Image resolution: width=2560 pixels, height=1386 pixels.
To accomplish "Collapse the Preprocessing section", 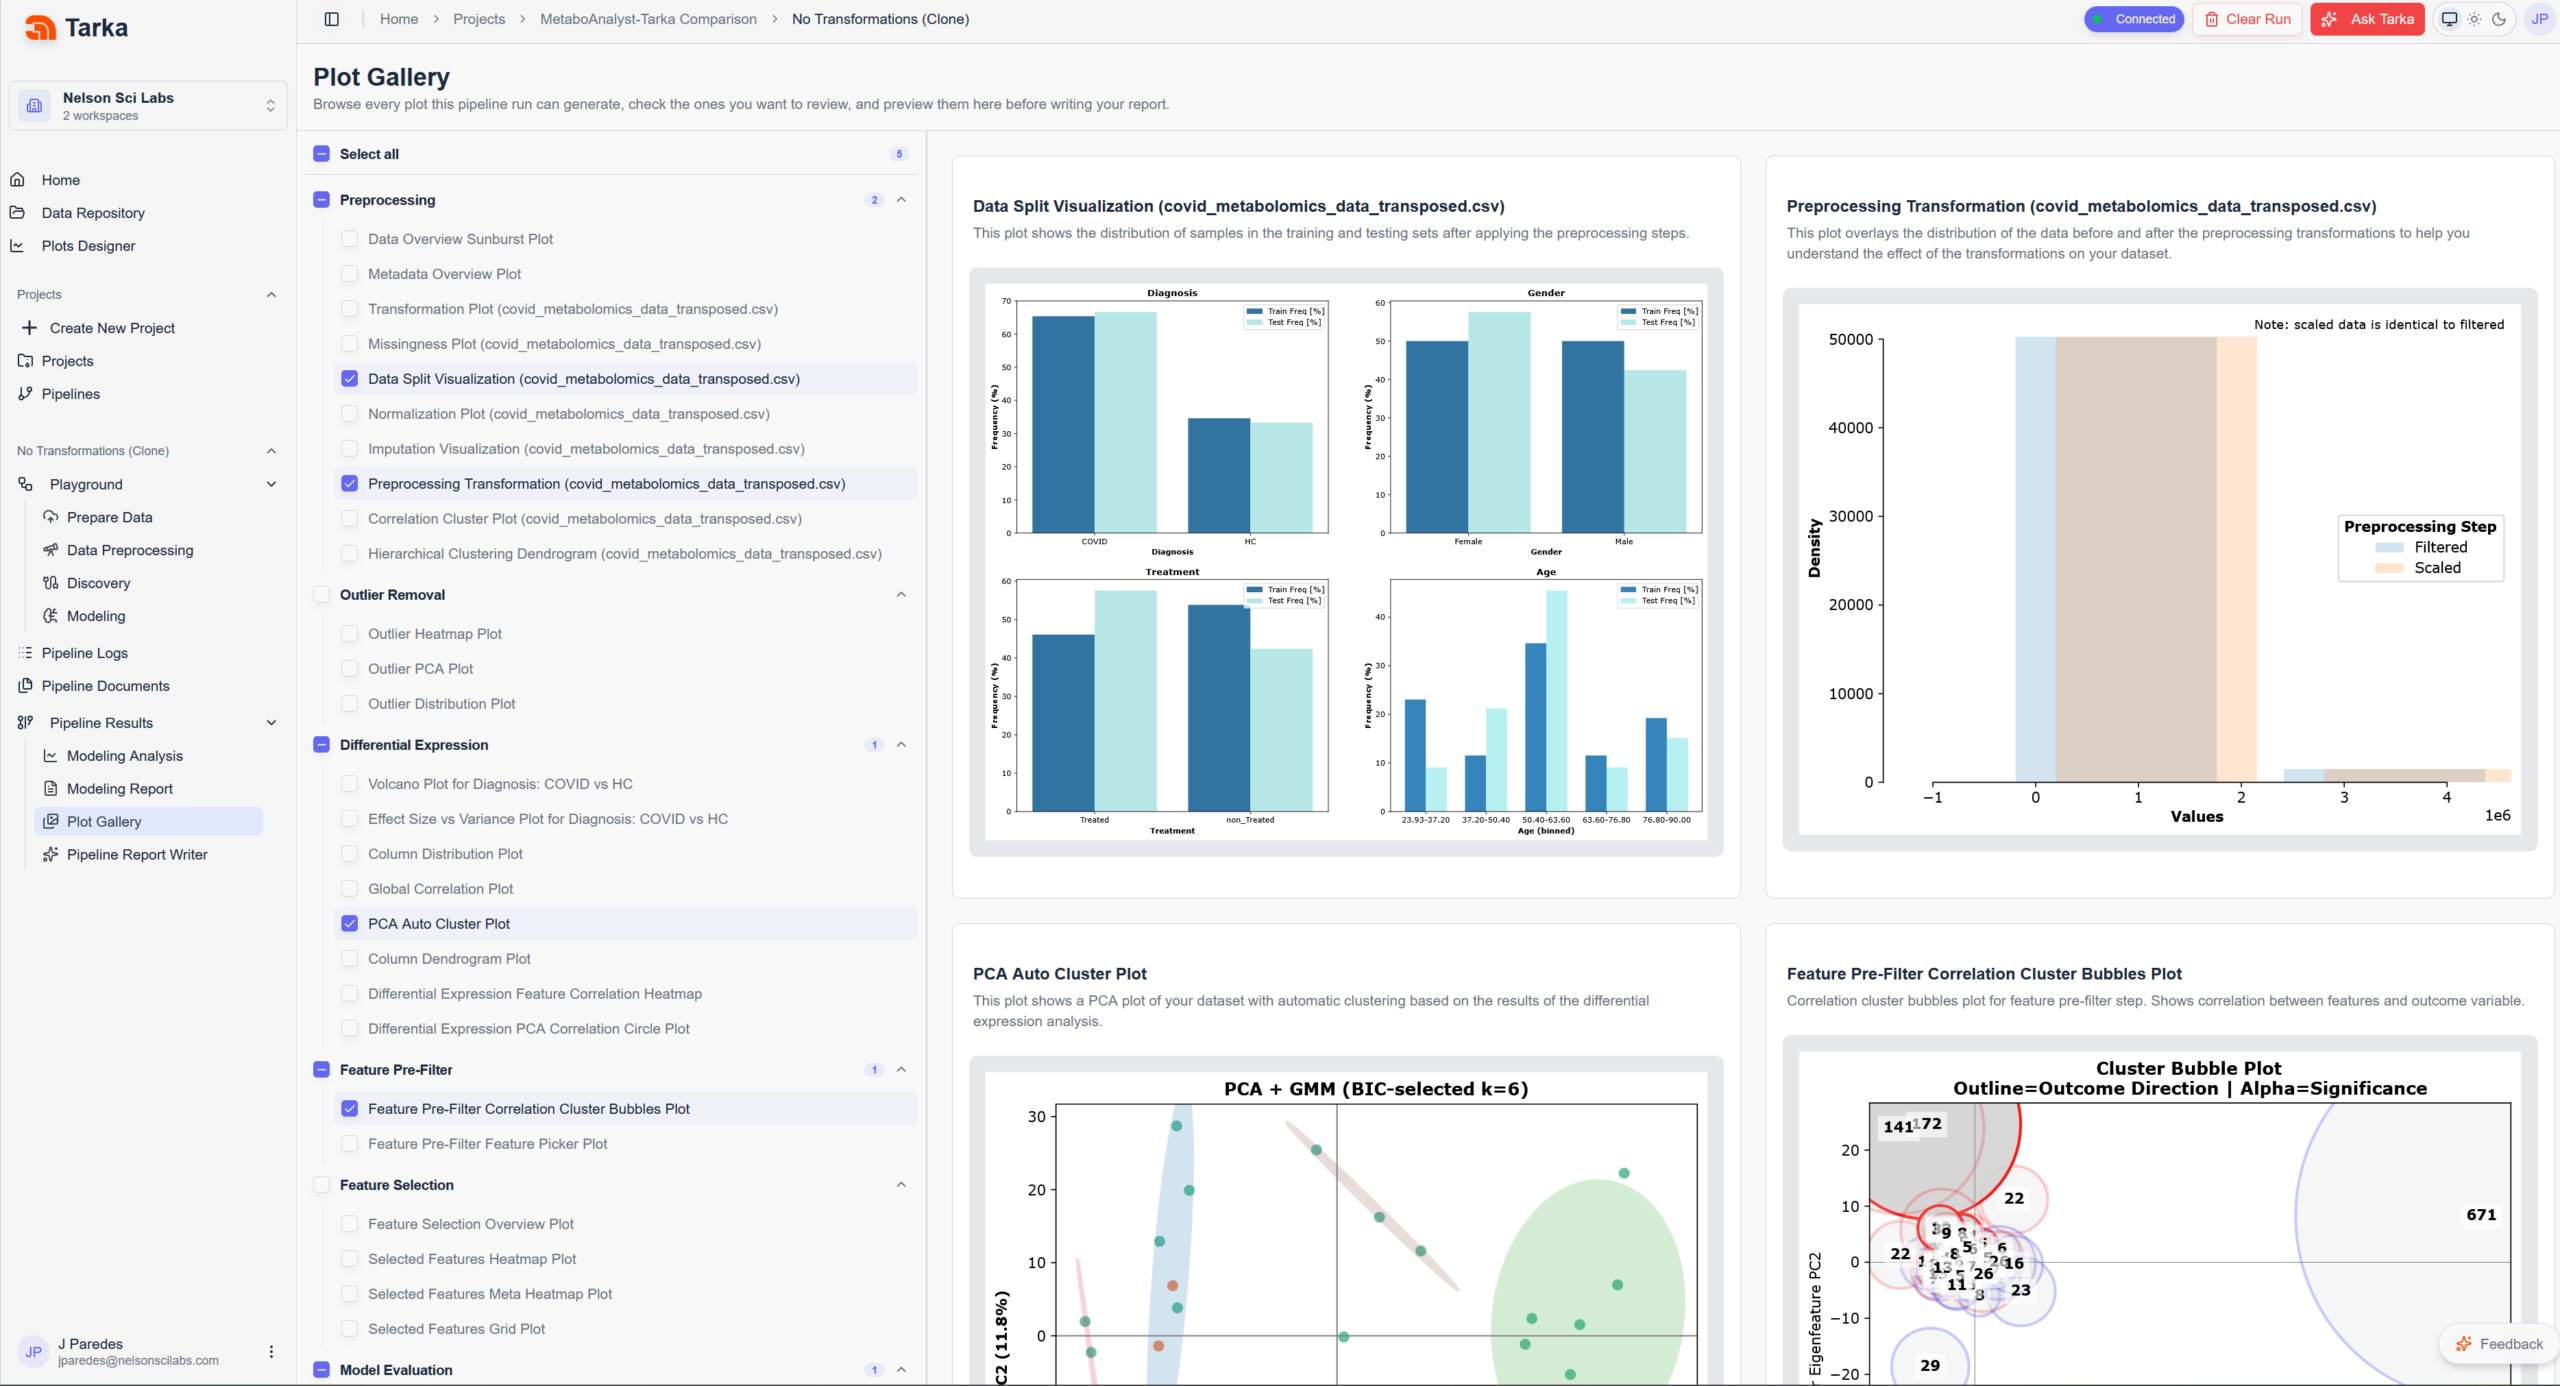I will [901, 200].
